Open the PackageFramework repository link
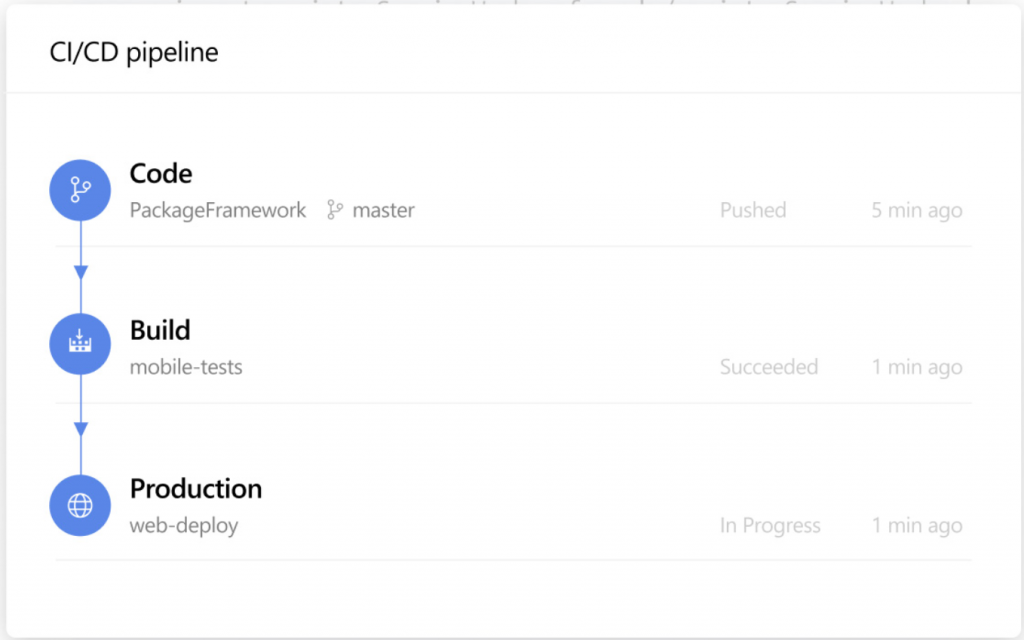The image size is (1024, 640). (217, 210)
